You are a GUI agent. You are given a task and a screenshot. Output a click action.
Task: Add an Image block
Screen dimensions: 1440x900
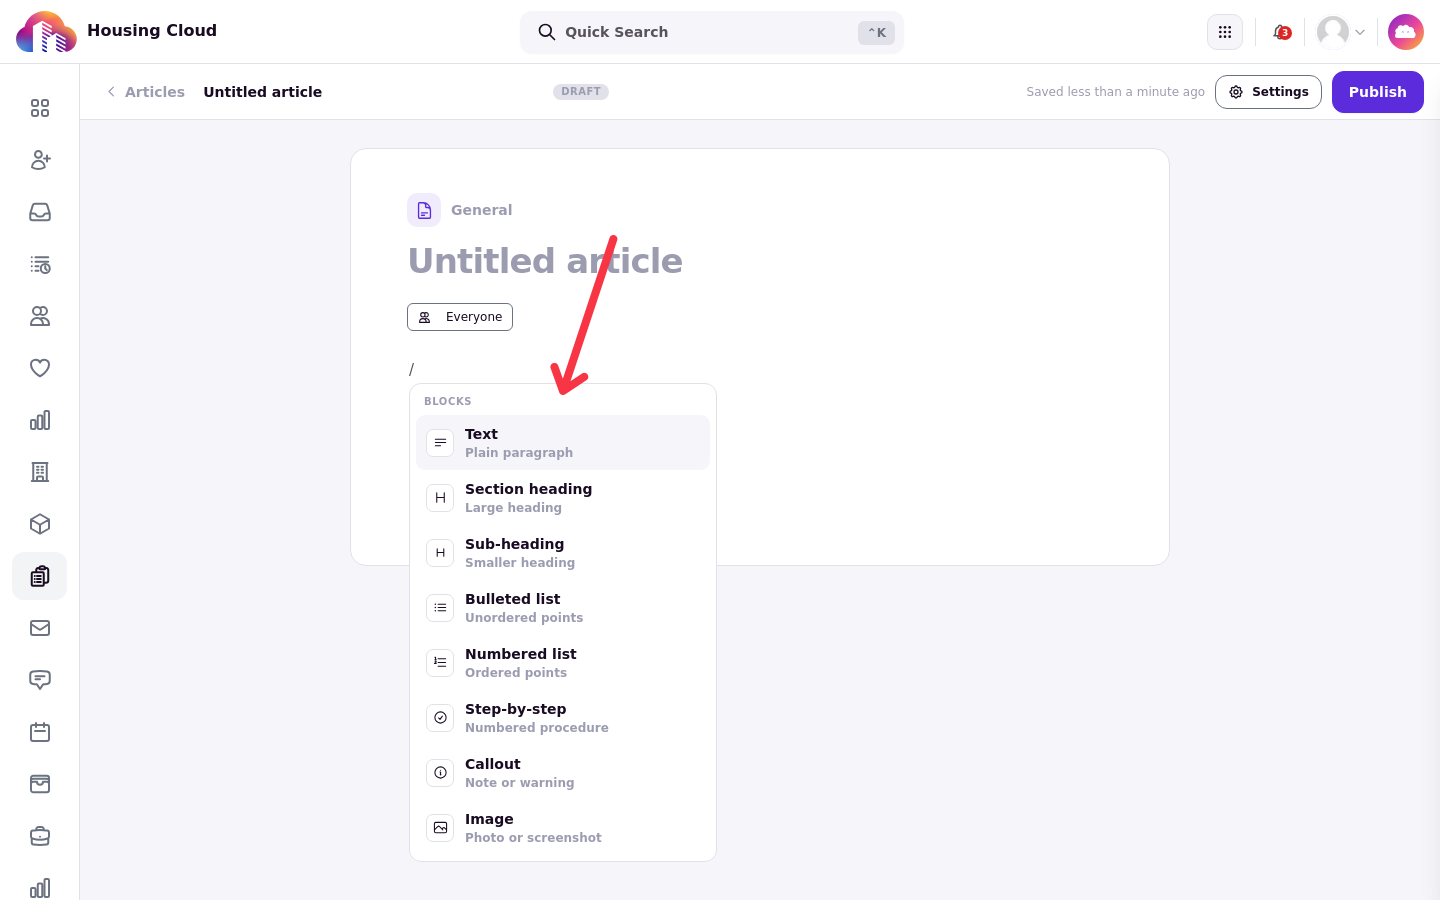point(563,828)
